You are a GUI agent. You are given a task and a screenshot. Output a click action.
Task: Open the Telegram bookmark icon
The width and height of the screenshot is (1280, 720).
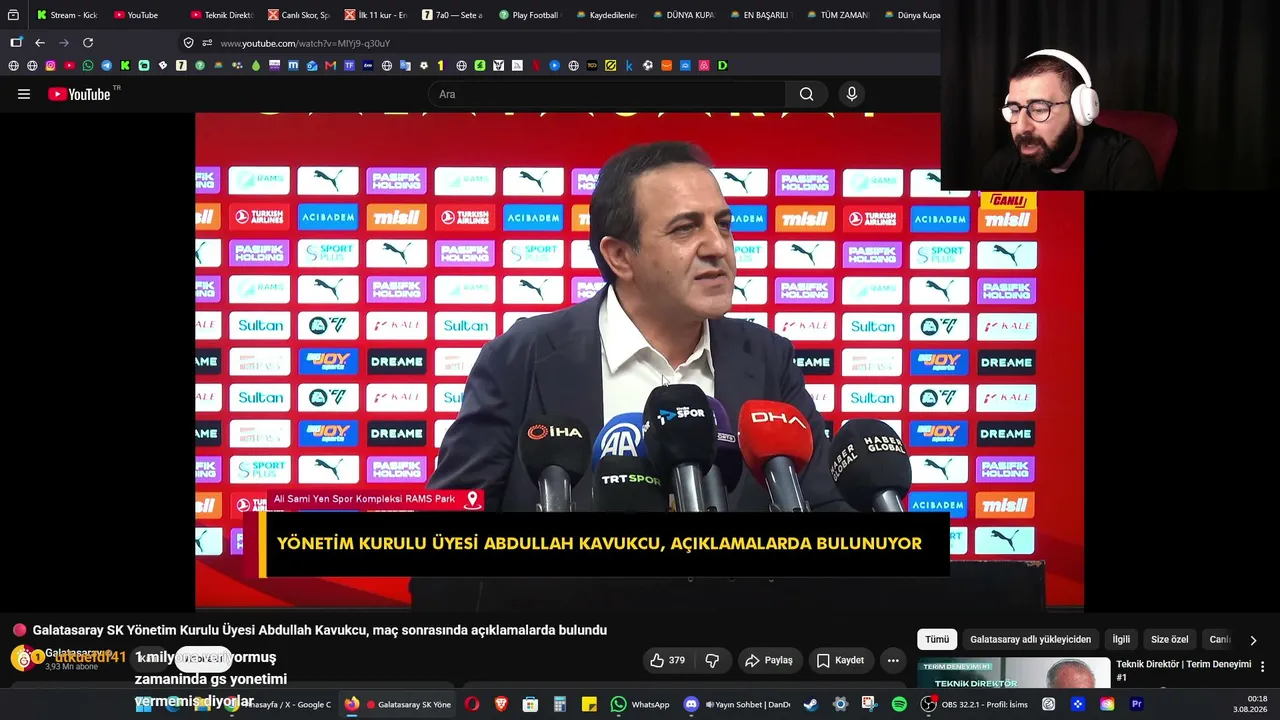(x=106, y=66)
